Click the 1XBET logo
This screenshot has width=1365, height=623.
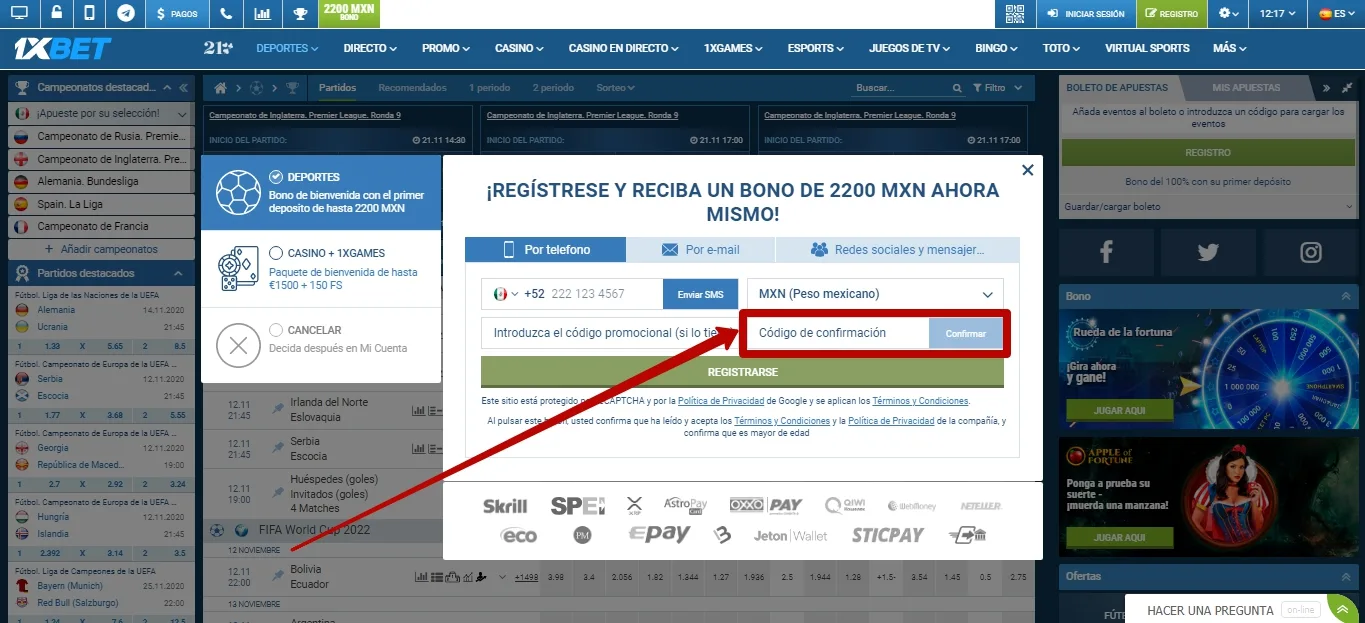tap(62, 48)
